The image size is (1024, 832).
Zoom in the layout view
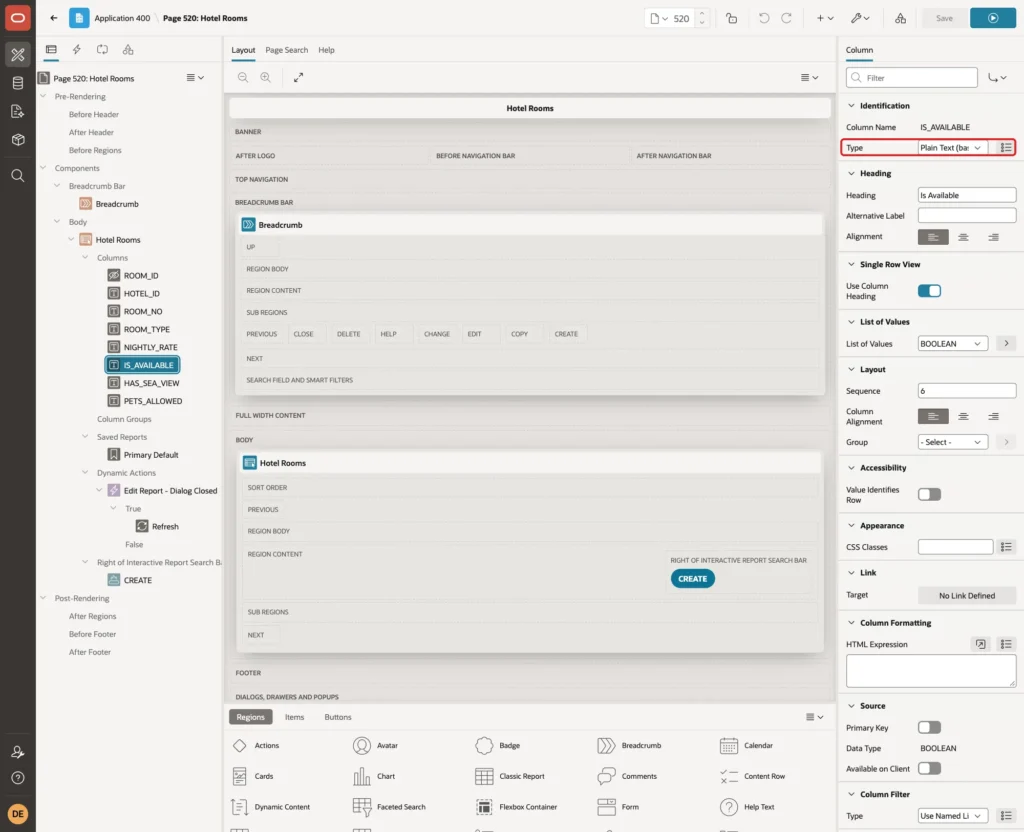pyautogui.click(x=265, y=78)
